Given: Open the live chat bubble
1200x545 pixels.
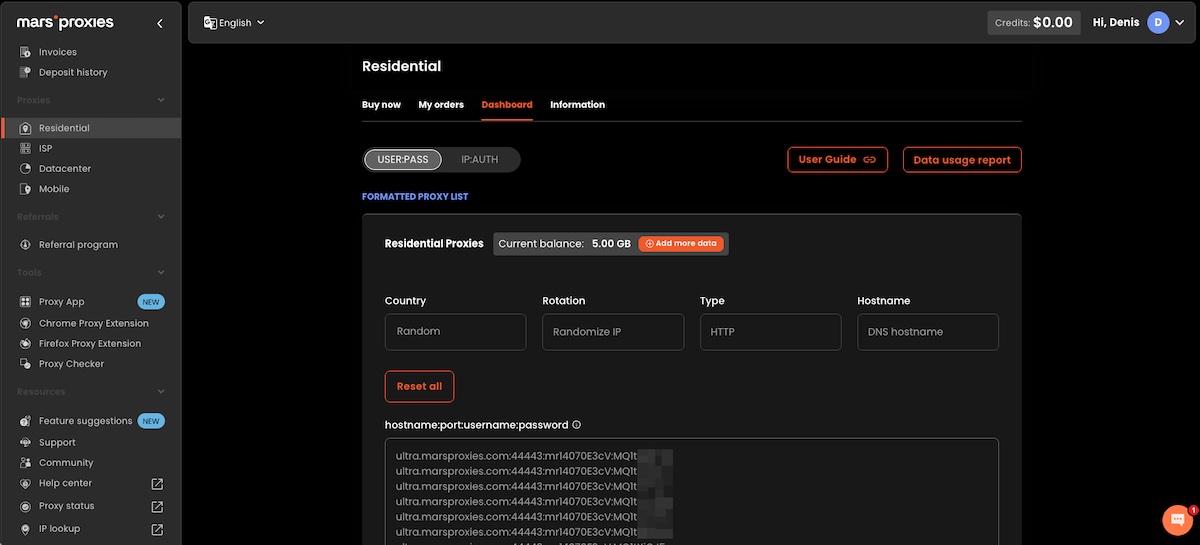Looking at the screenshot, I should tap(1177, 520).
